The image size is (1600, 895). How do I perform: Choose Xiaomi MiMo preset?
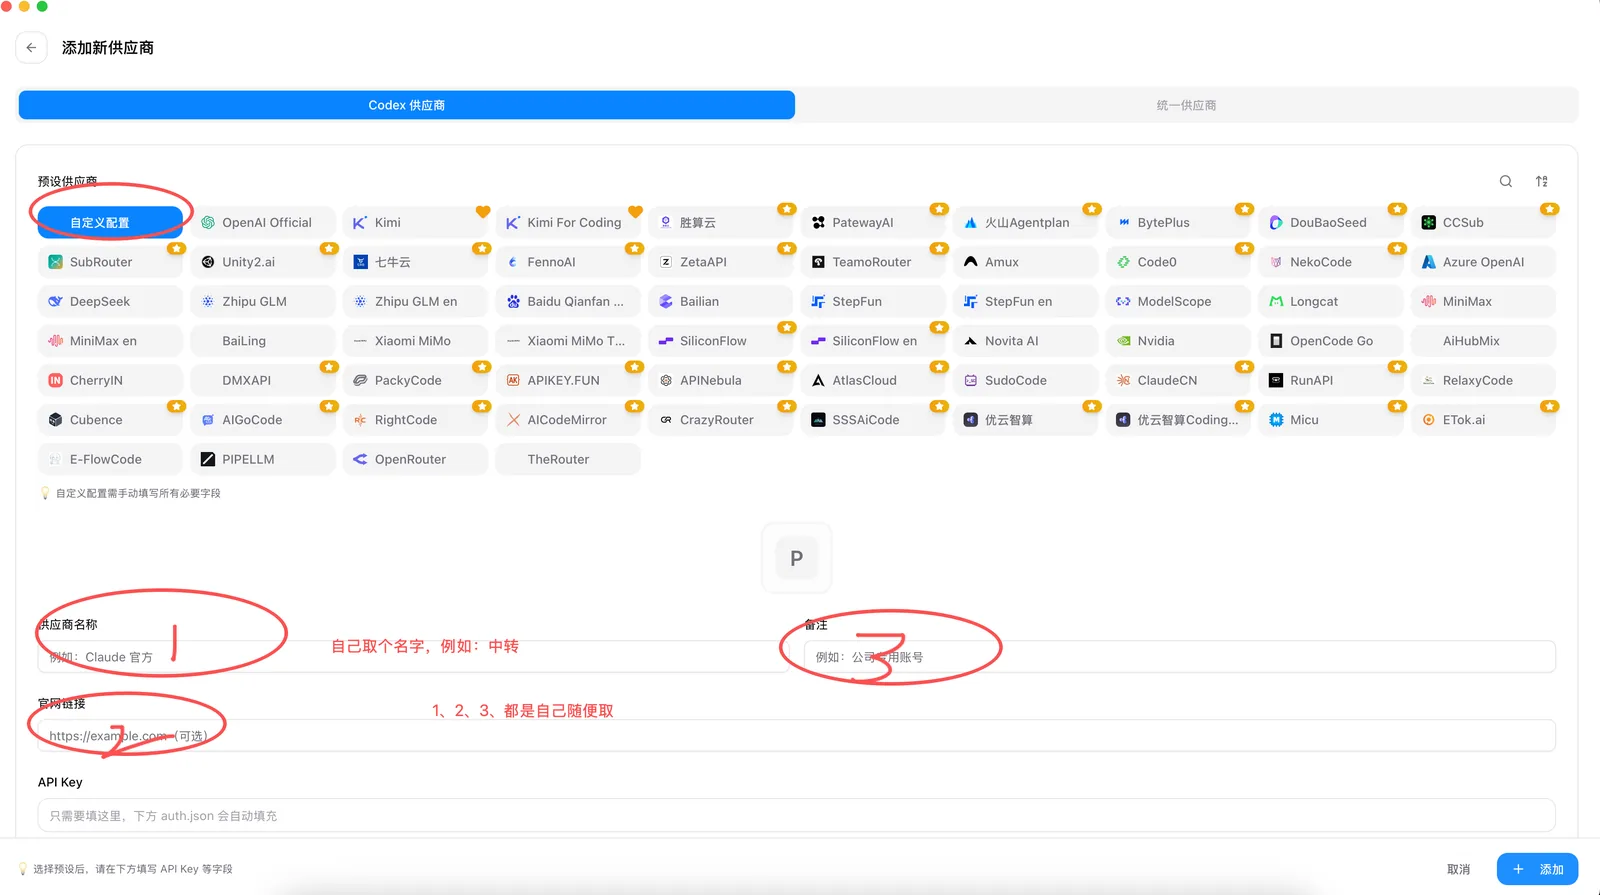coord(415,341)
